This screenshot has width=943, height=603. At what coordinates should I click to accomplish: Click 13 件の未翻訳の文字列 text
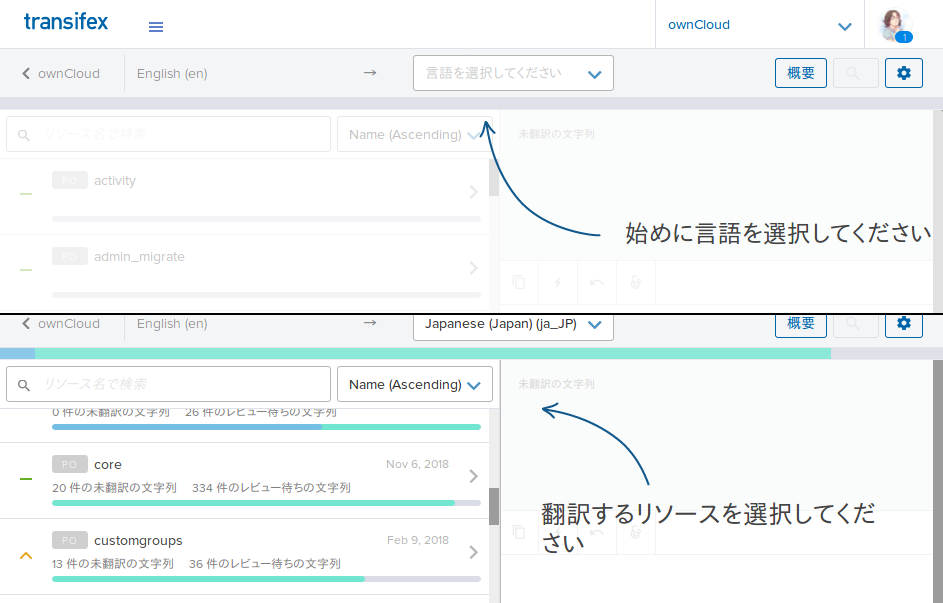pyautogui.click(x=113, y=563)
